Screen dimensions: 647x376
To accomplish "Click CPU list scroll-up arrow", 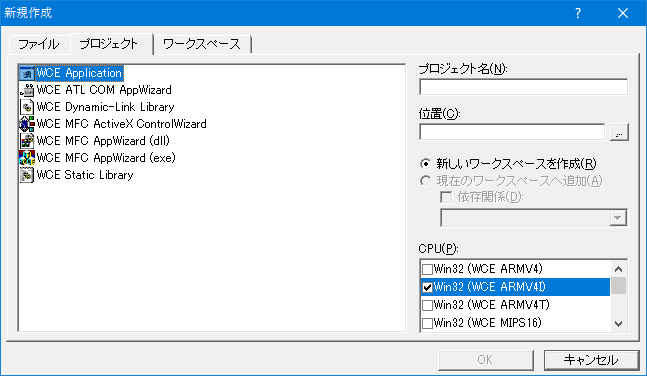I will coord(618,269).
